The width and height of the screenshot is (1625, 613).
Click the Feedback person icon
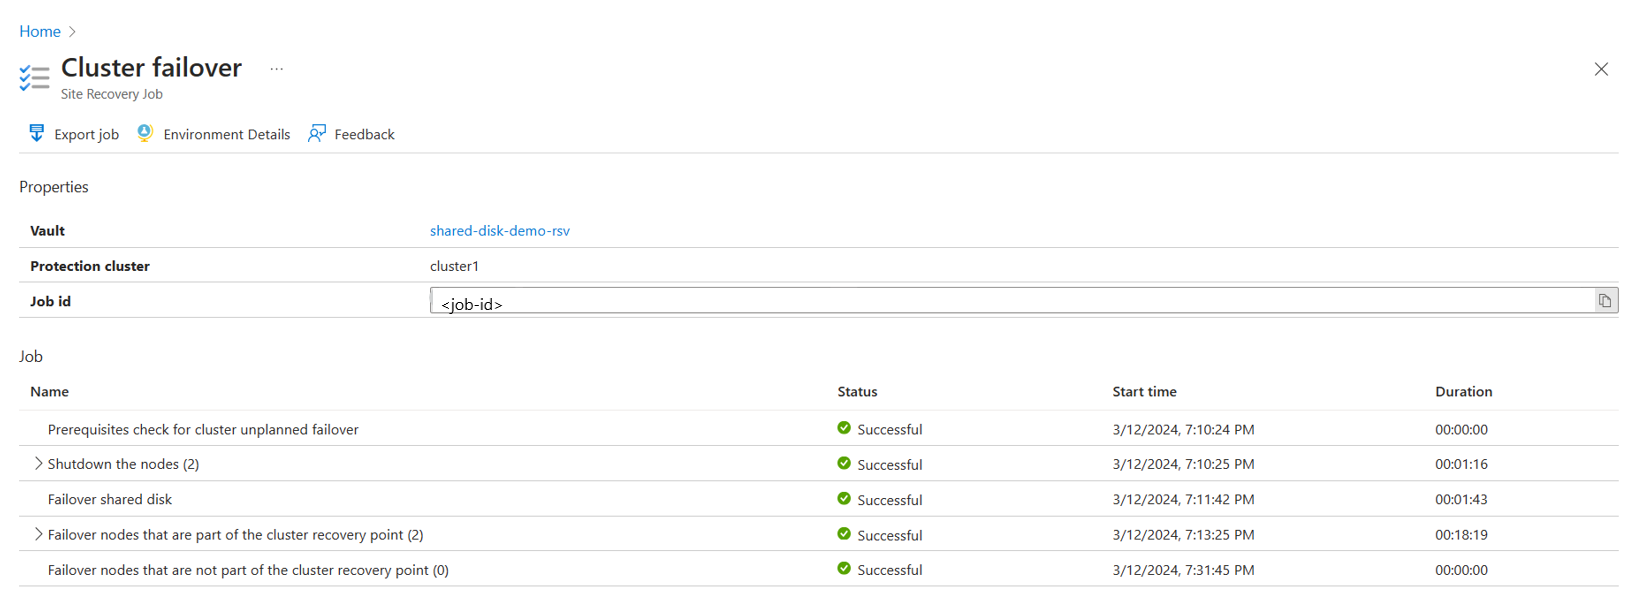click(x=317, y=133)
